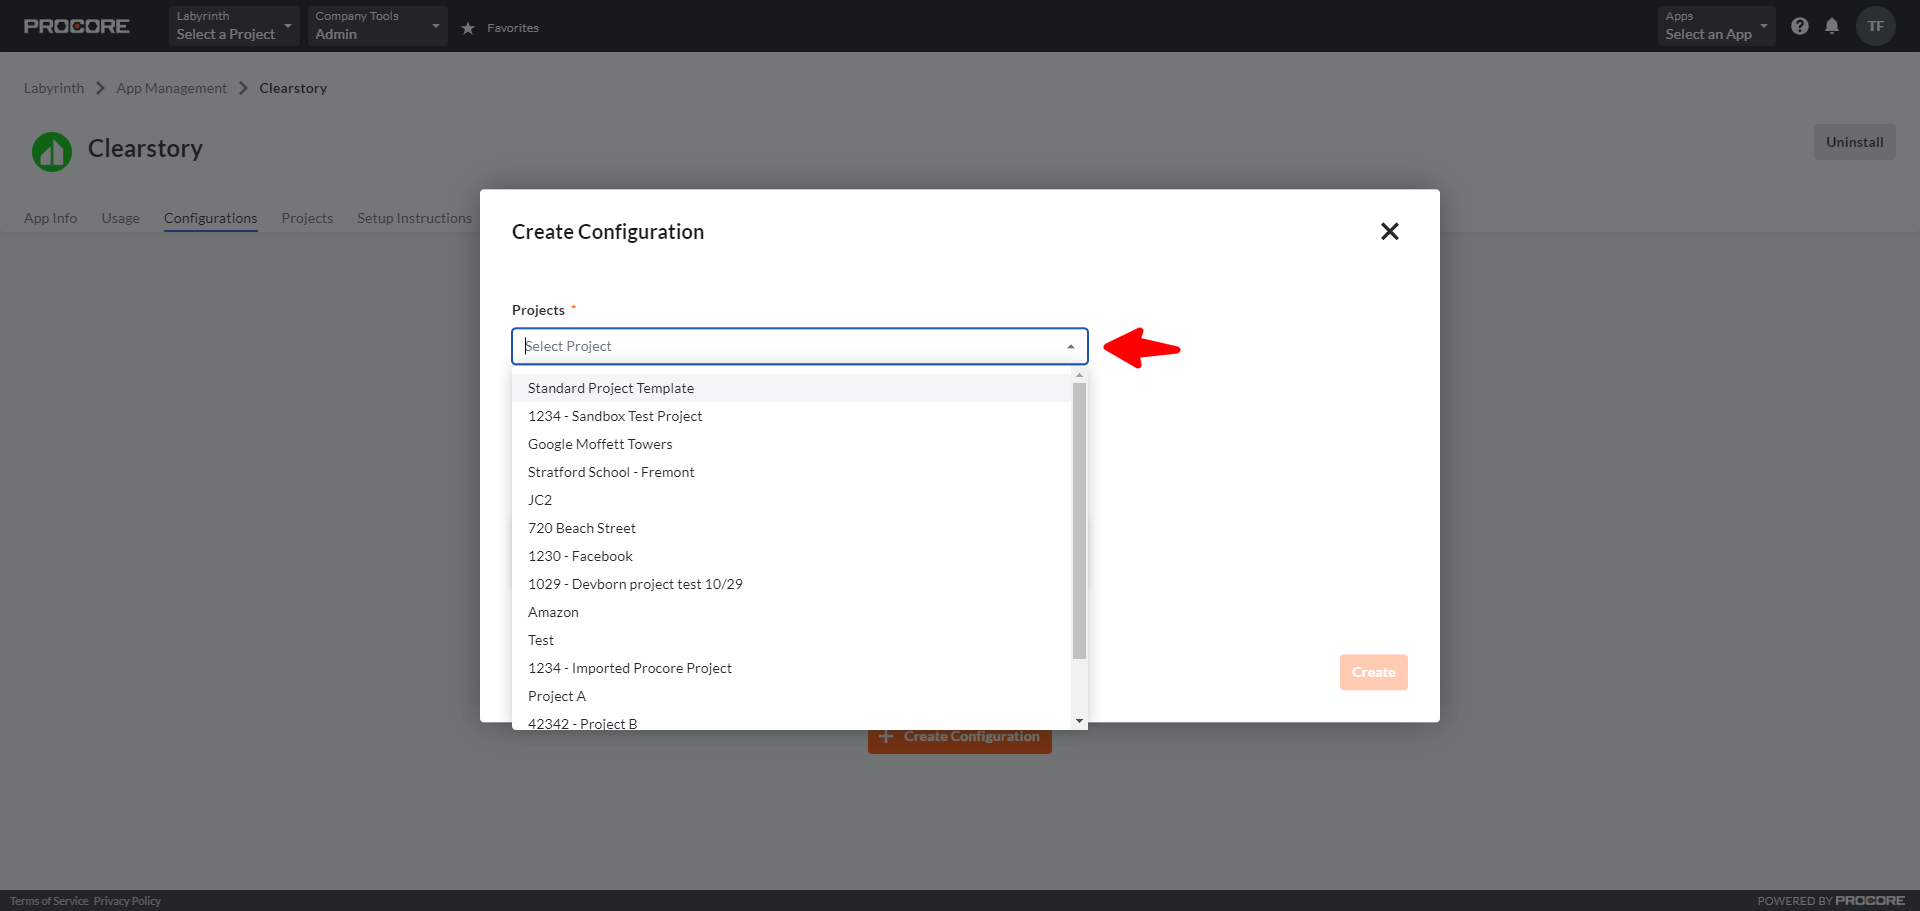The height and width of the screenshot is (911, 1920).
Task: Click the Favorites star icon
Action: tap(468, 28)
